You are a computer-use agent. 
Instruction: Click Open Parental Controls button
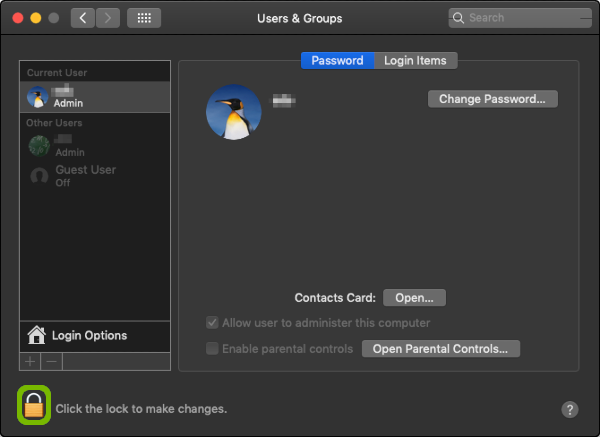click(440, 349)
